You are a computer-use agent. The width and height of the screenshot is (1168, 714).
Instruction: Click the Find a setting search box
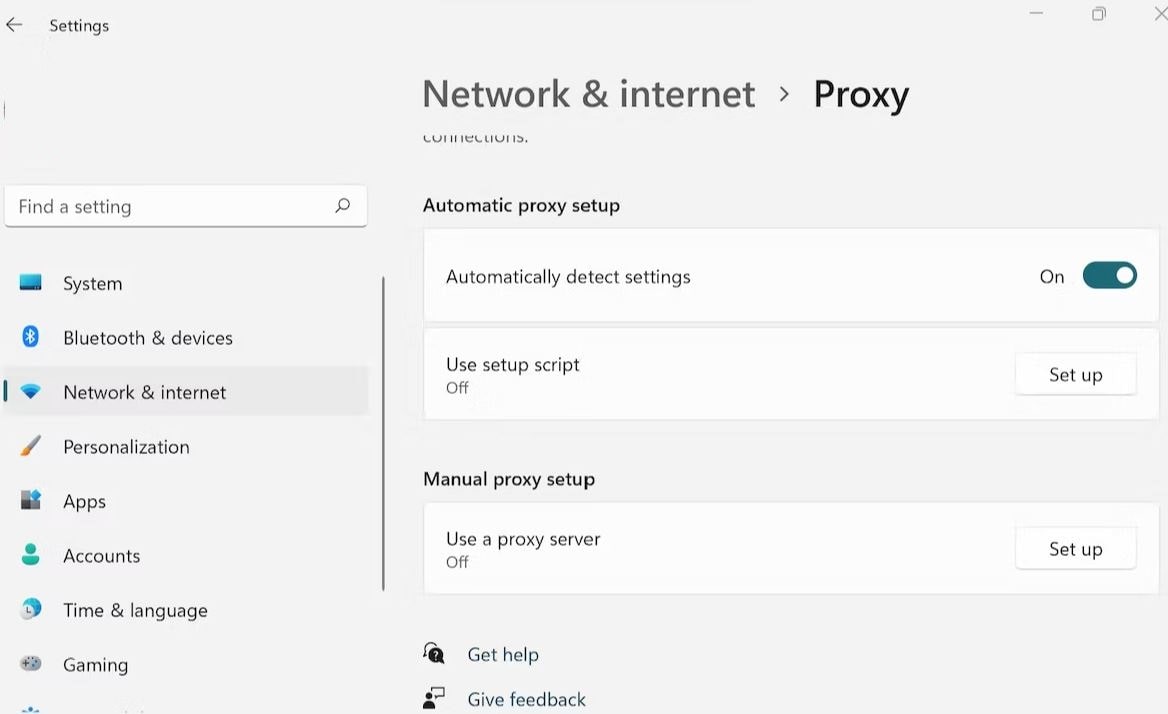170,207
